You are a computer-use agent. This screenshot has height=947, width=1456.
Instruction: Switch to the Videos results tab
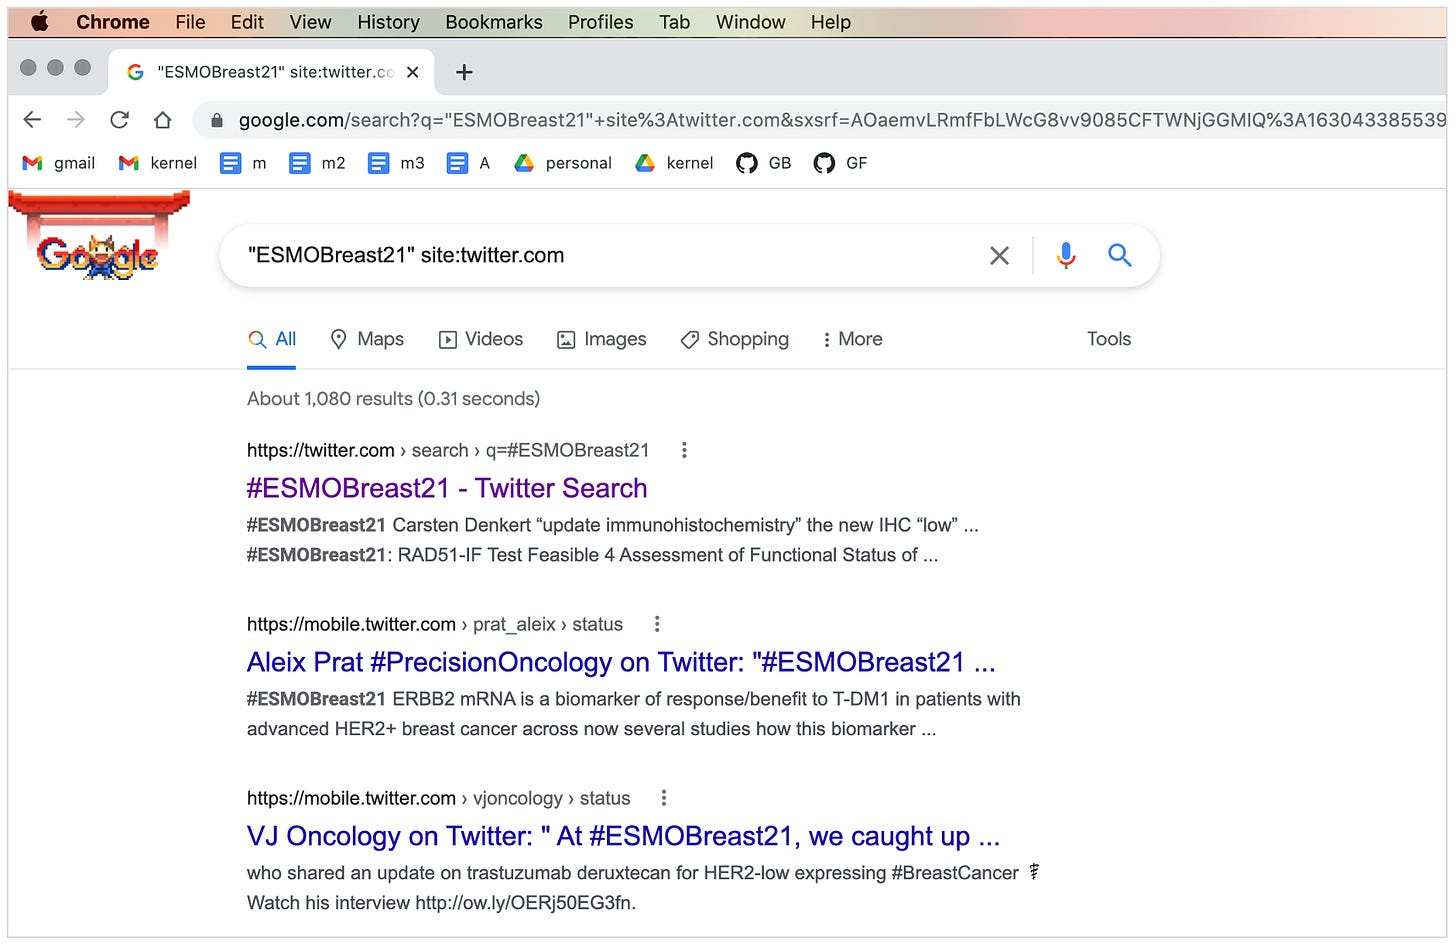tap(481, 340)
